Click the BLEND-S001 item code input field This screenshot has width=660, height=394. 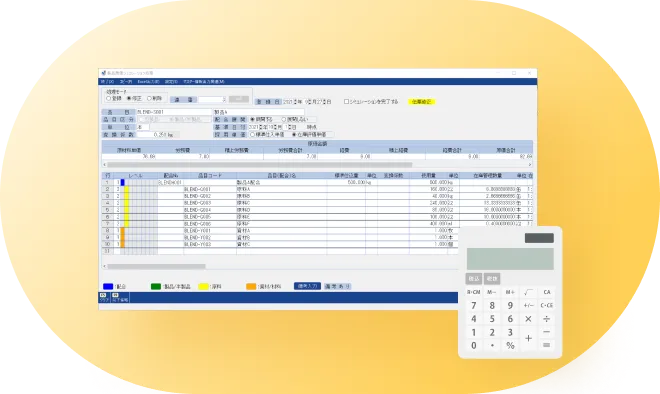point(173,112)
